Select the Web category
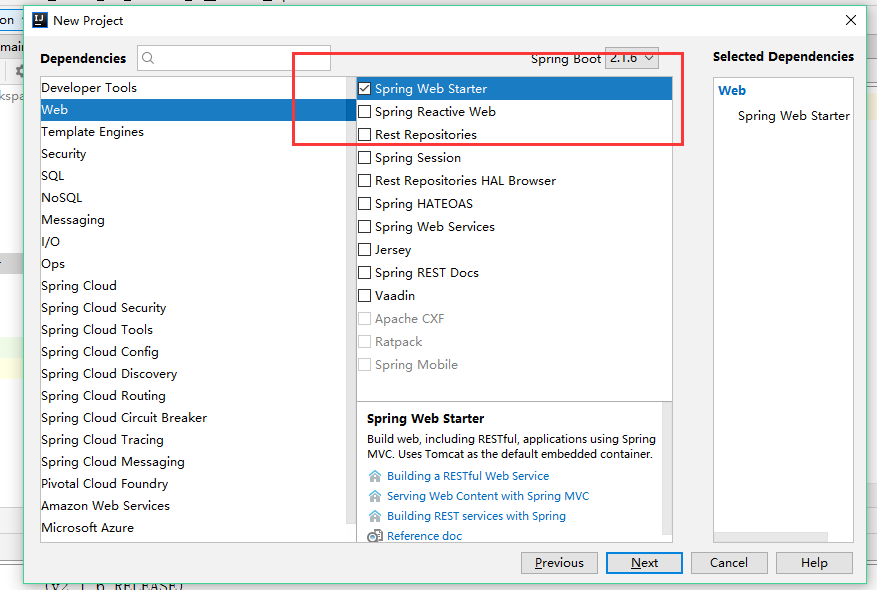The width and height of the screenshot is (877, 590). [194, 110]
